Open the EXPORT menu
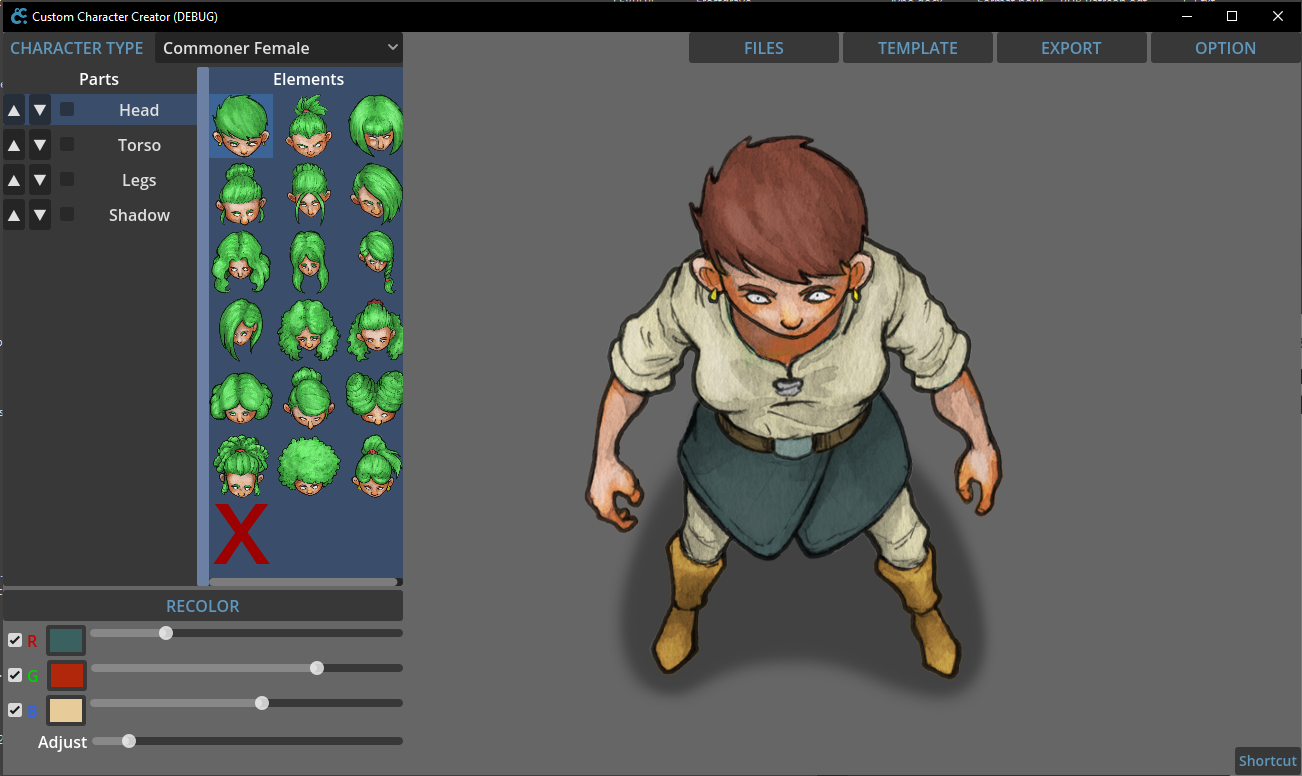 coord(1071,48)
